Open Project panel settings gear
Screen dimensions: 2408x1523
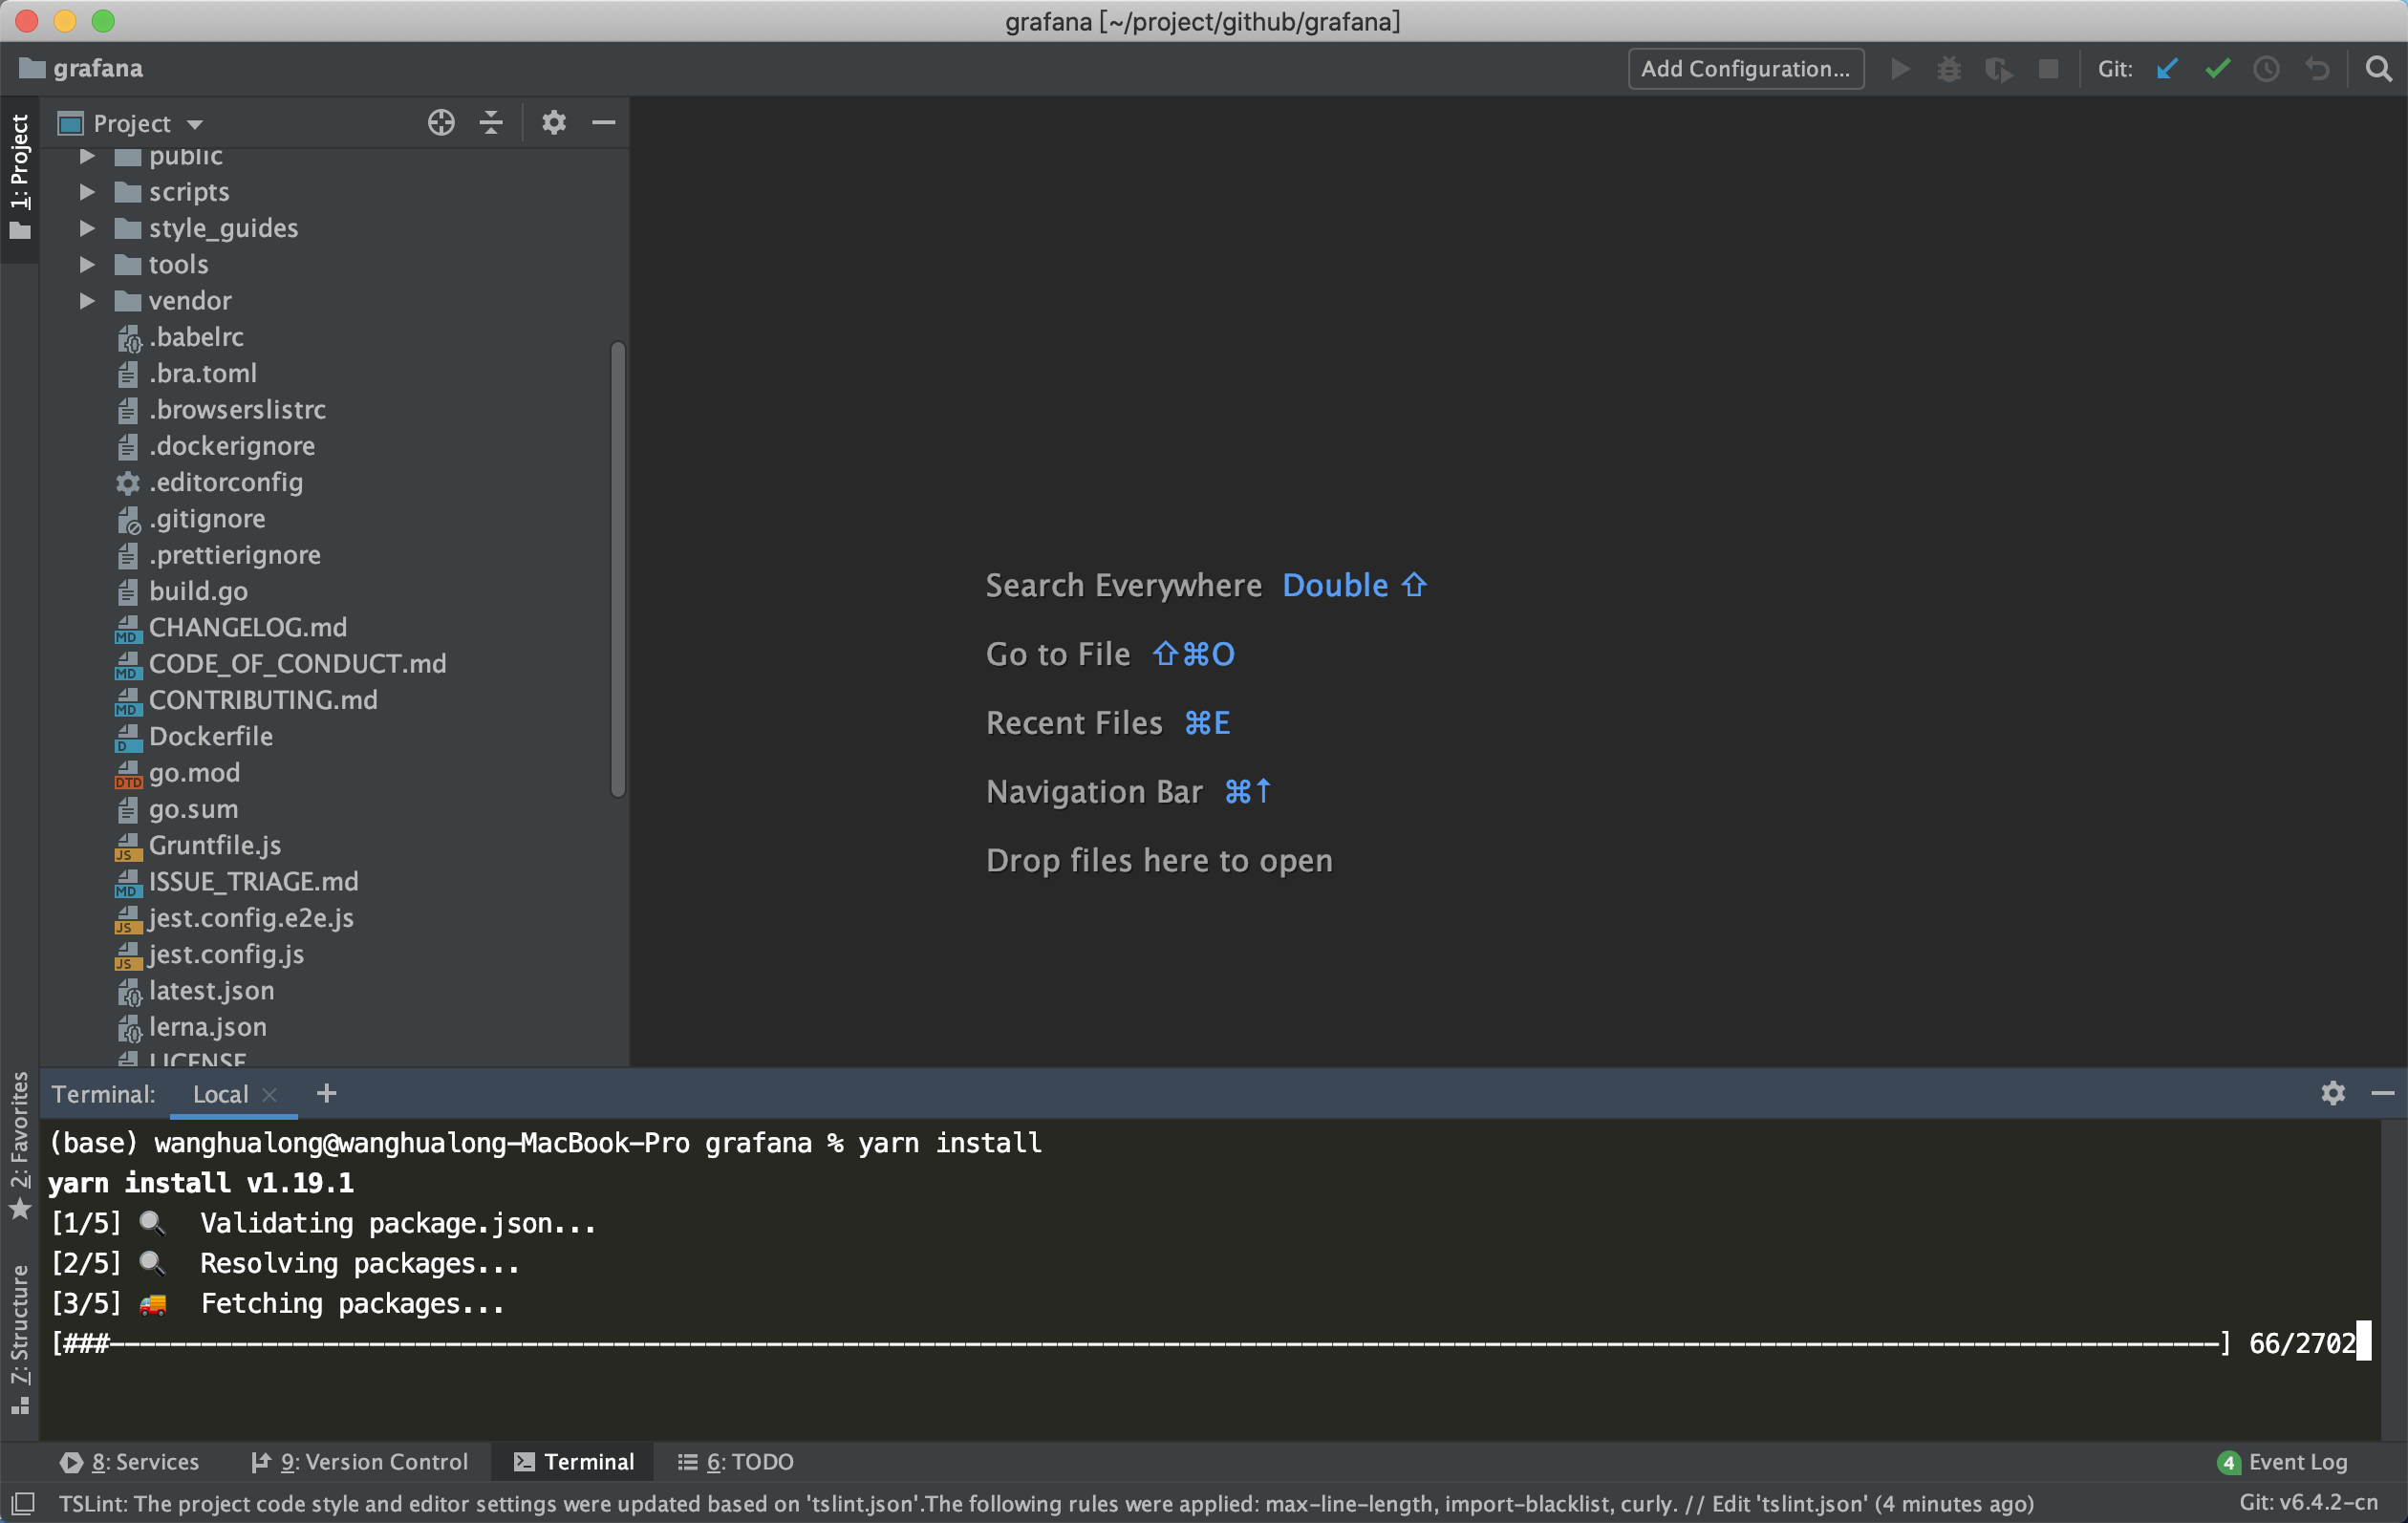tap(554, 122)
